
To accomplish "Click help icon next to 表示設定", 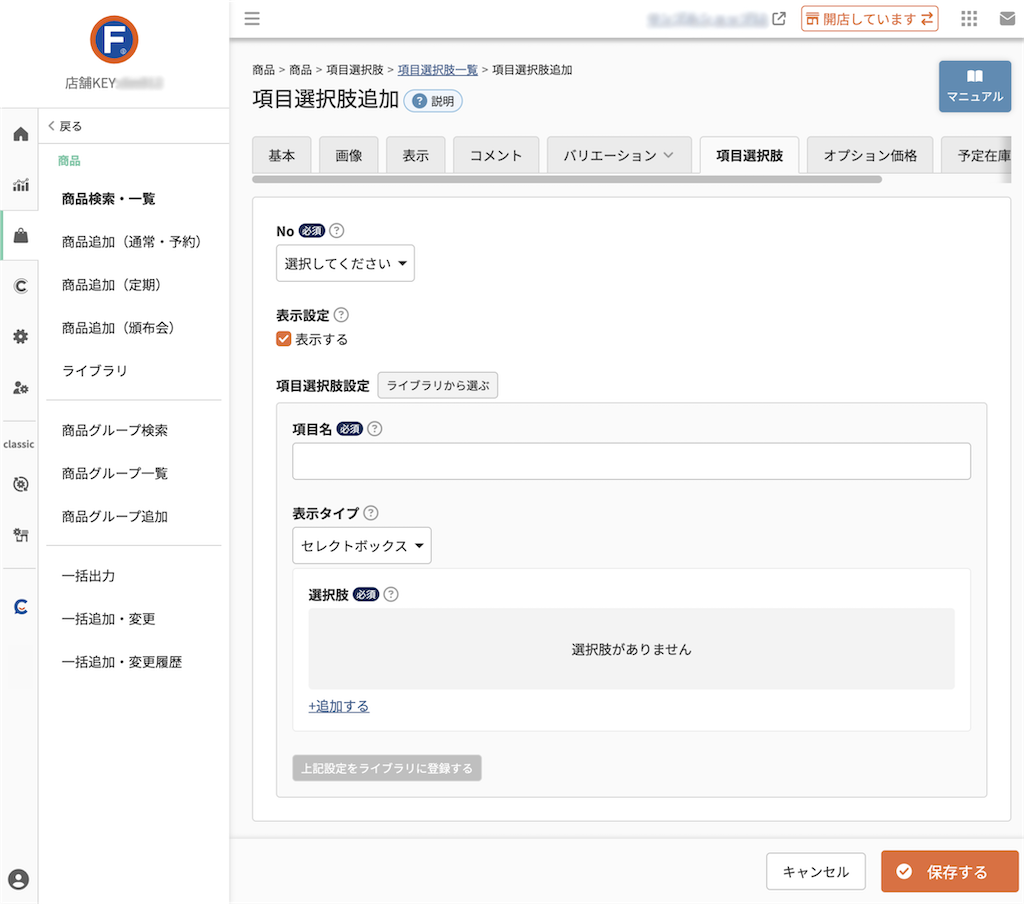I will (x=341, y=315).
